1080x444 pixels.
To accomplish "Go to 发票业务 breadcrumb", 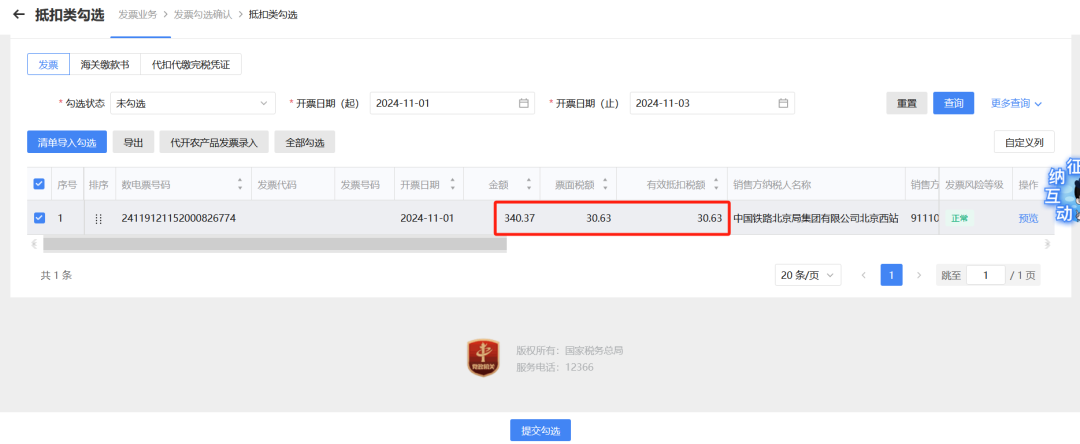I will pyautogui.click(x=137, y=14).
